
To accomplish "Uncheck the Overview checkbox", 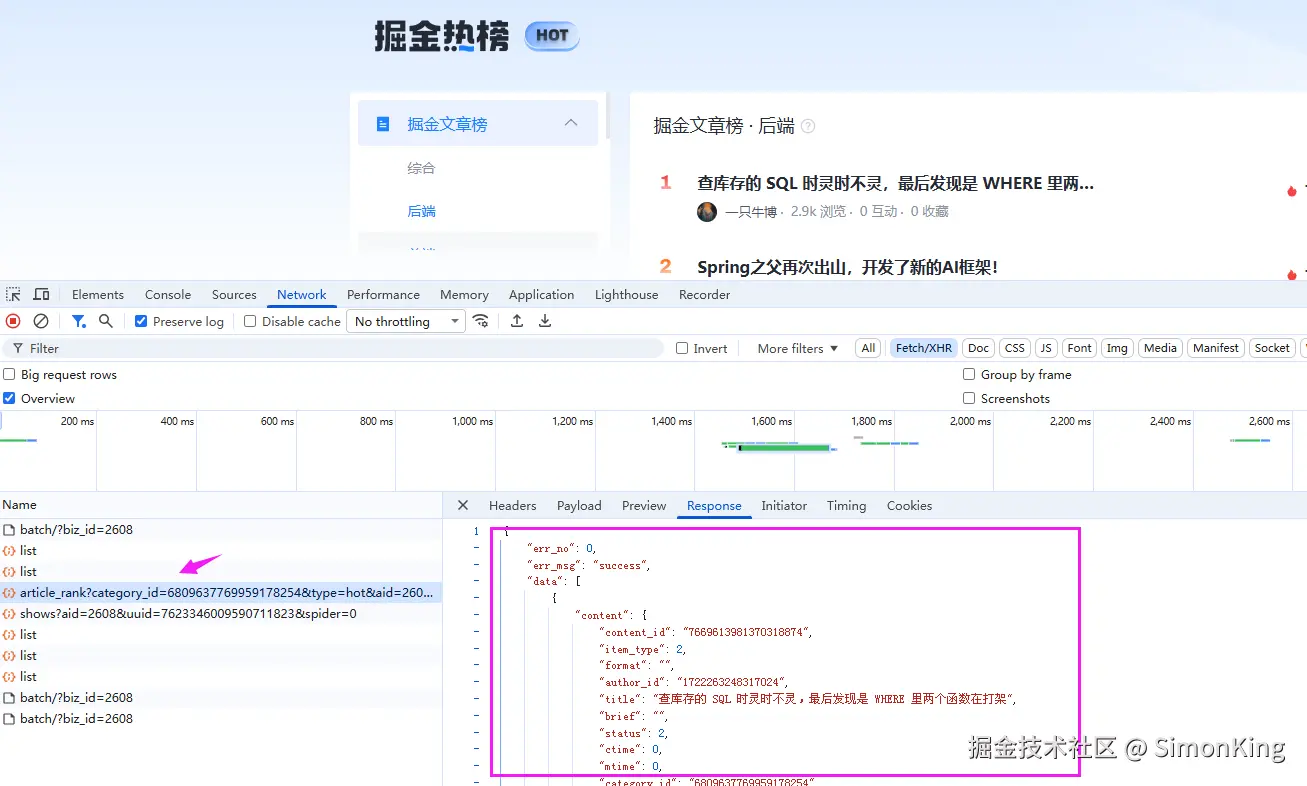I will point(9,398).
